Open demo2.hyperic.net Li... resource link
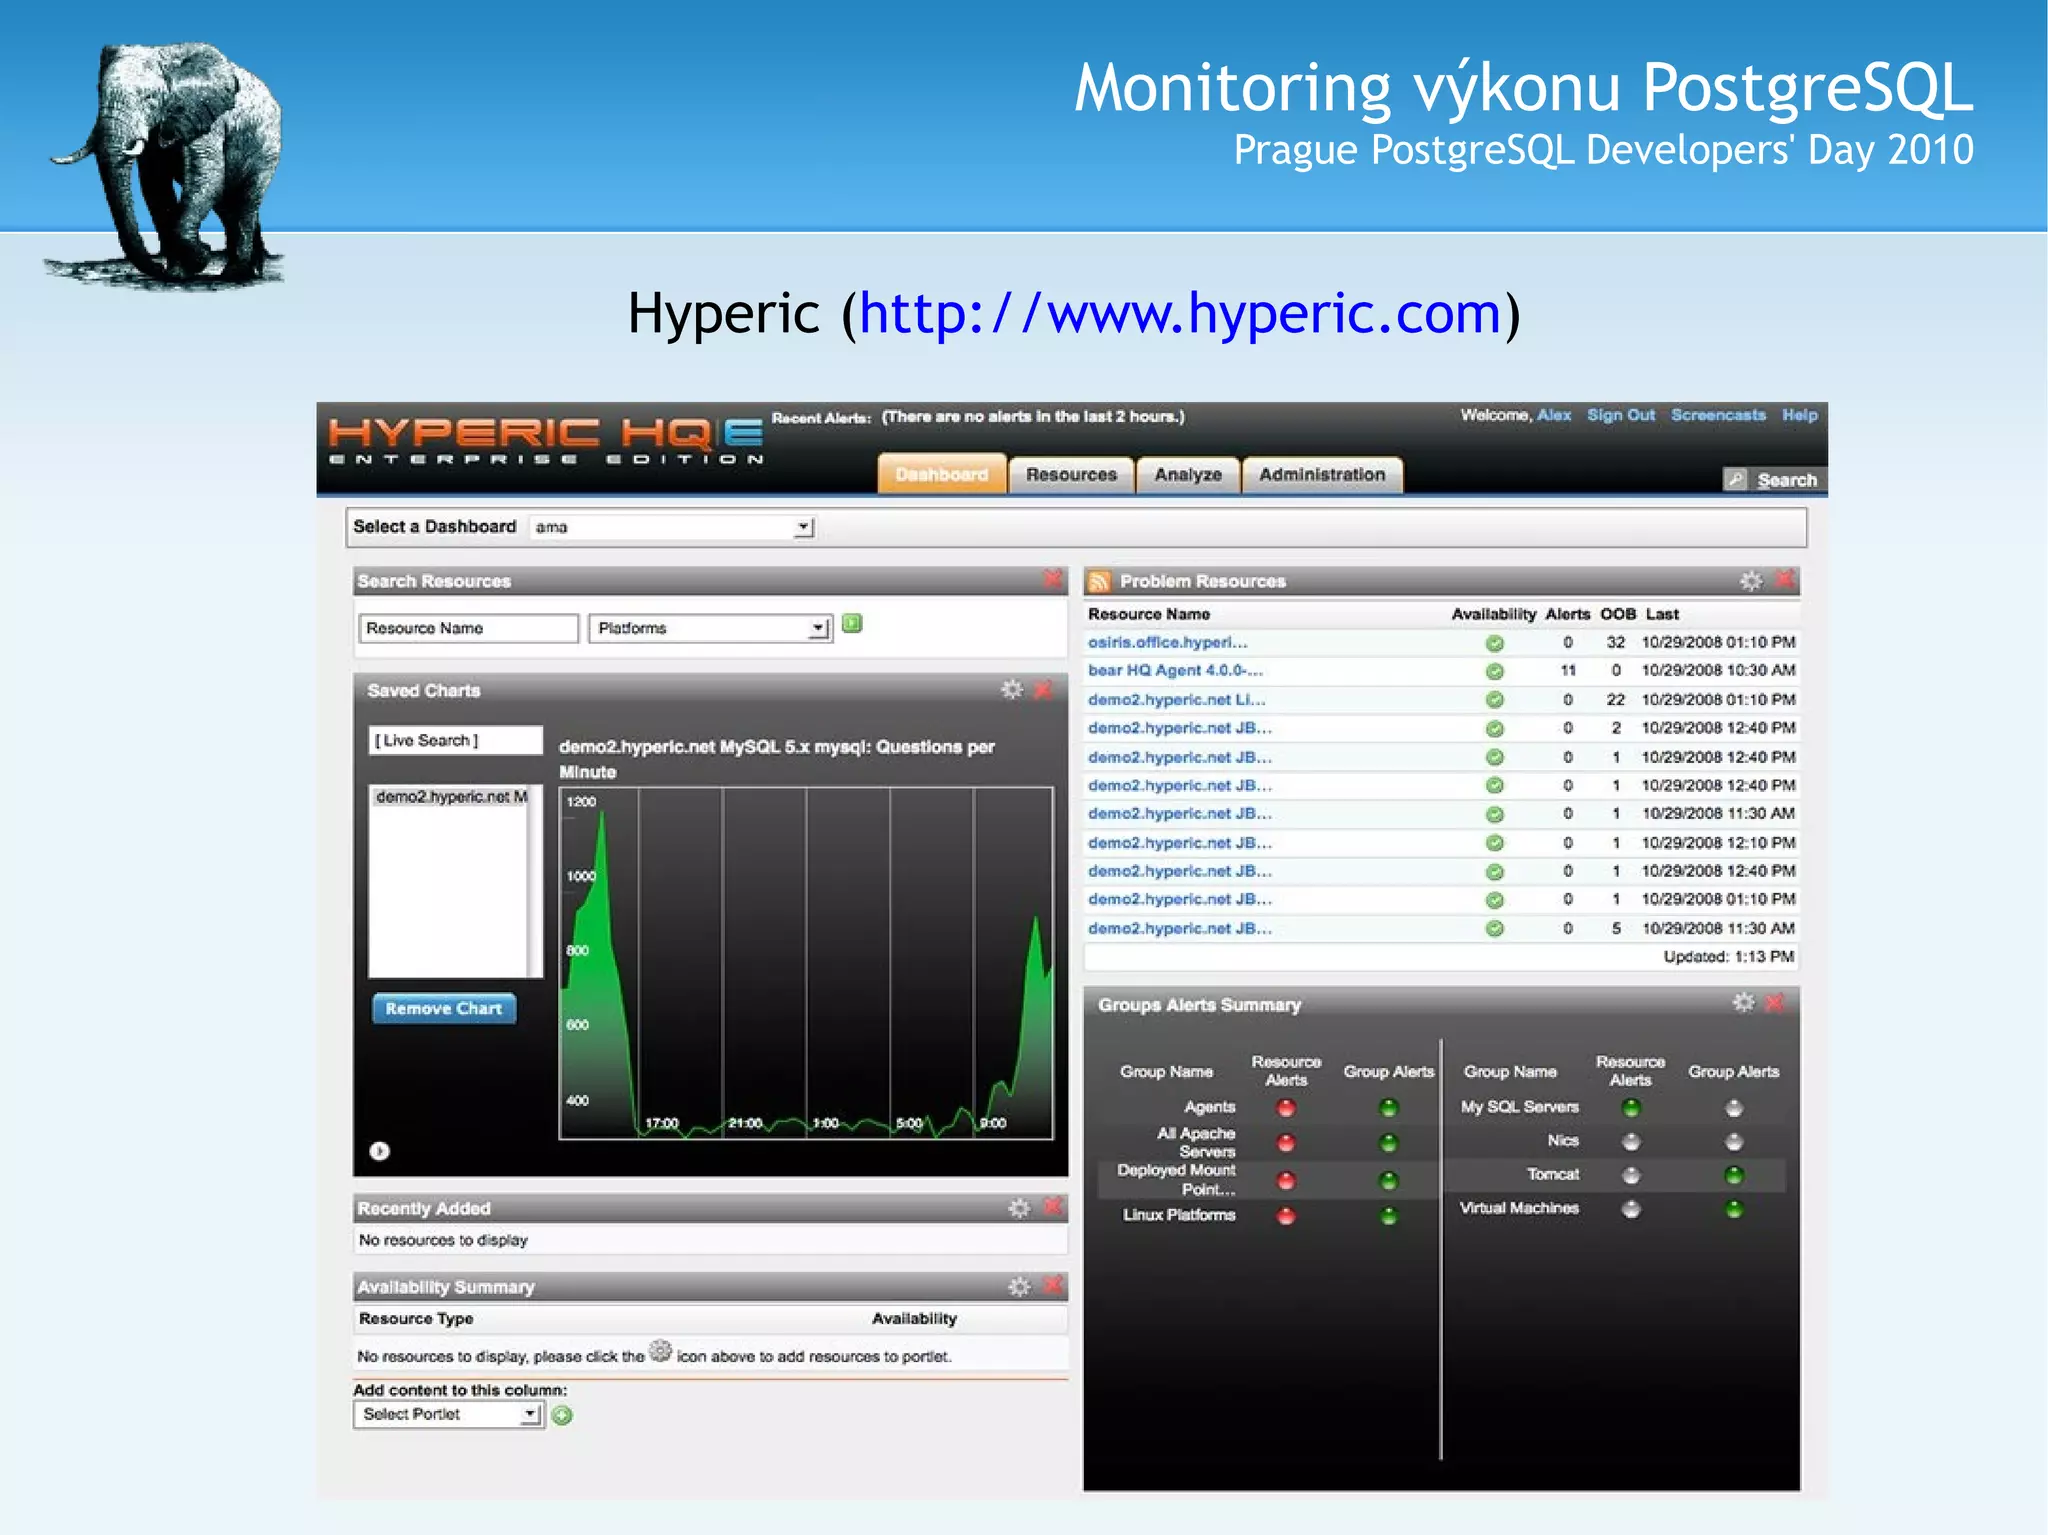 coord(1177,699)
